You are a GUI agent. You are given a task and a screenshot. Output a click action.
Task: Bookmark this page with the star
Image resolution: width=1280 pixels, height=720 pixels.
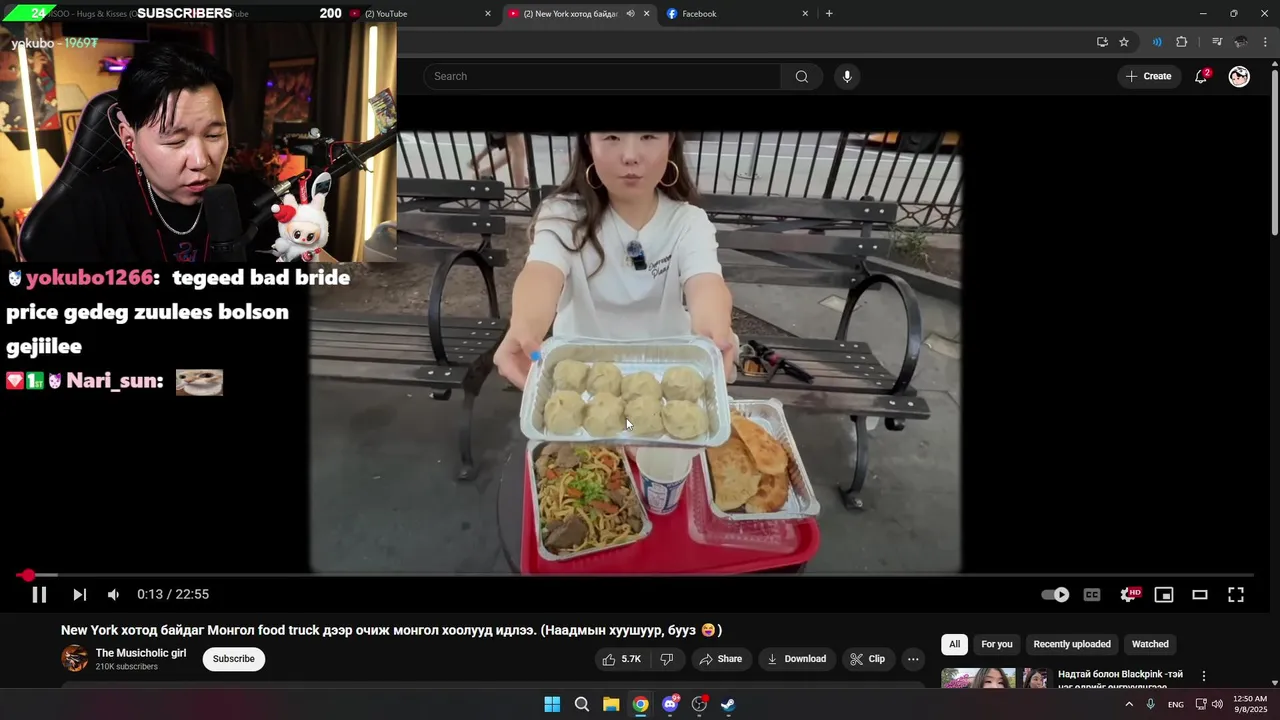click(x=1124, y=42)
